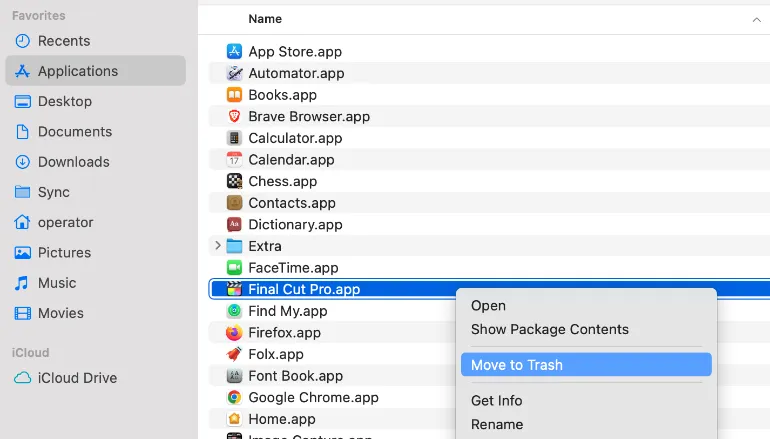Click the Desktop sidebar icon

[23, 101]
